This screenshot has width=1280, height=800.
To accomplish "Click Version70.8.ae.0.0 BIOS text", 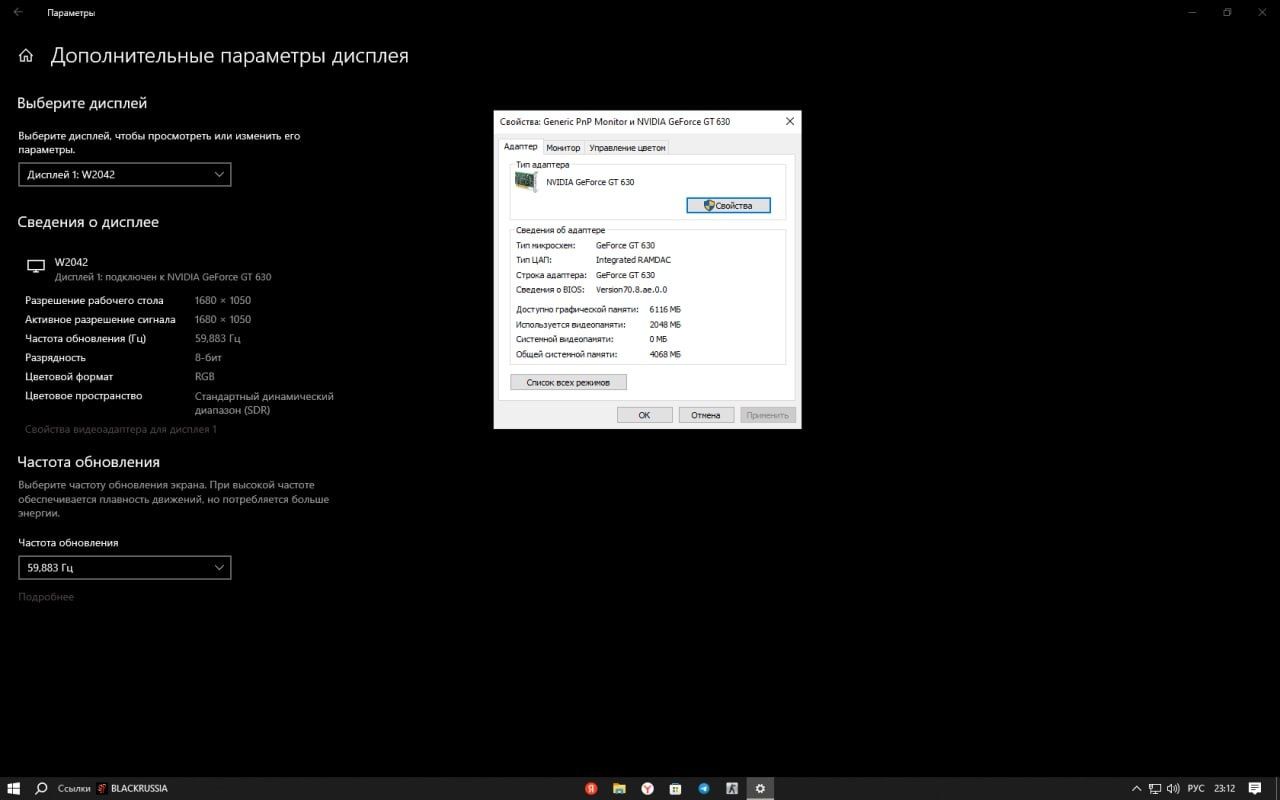I will click(631, 289).
